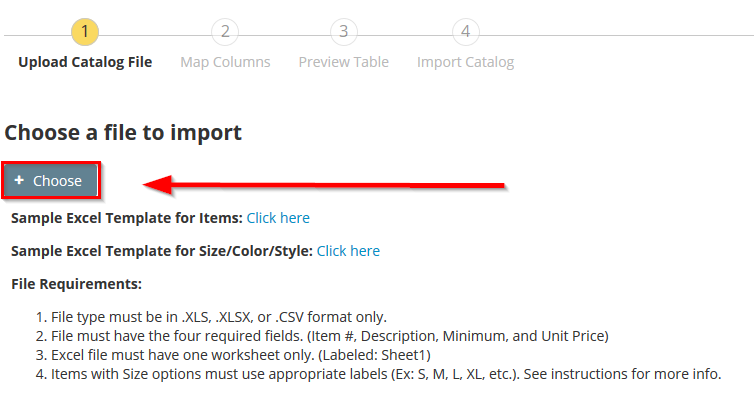Viewport: 754px width, 395px height.
Task: Select the step 4 circle indicator
Action: tap(465, 32)
